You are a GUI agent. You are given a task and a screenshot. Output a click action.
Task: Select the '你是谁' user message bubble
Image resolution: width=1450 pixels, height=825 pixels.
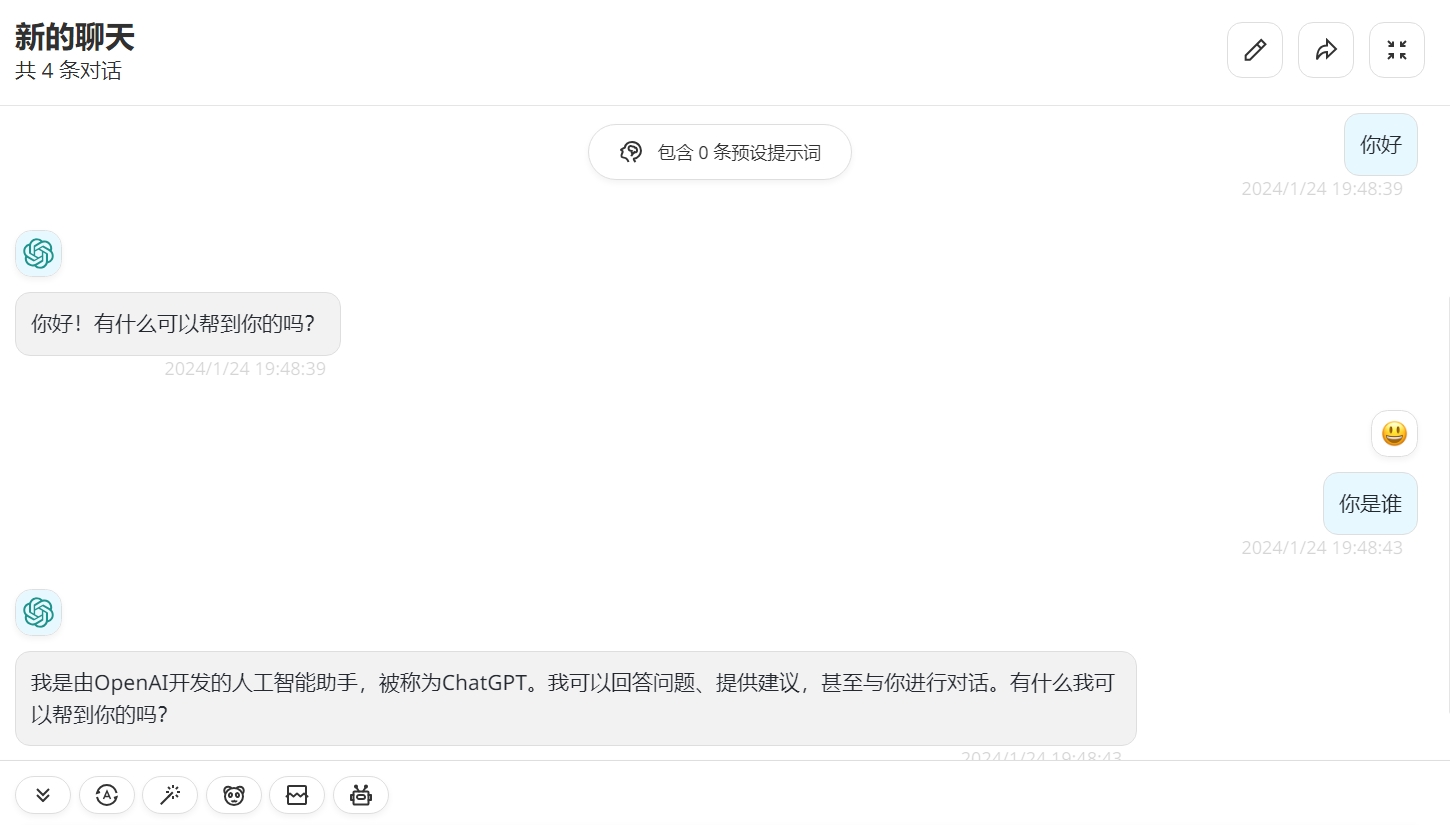click(x=1371, y=504)
